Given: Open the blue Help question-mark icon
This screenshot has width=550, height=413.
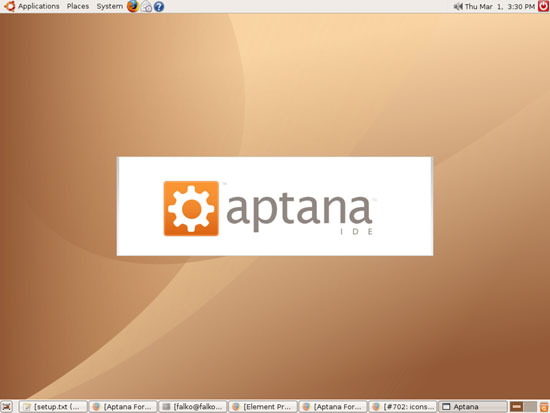Looking at the screenshot, I should pyautogui.click(x=159, y=7).
